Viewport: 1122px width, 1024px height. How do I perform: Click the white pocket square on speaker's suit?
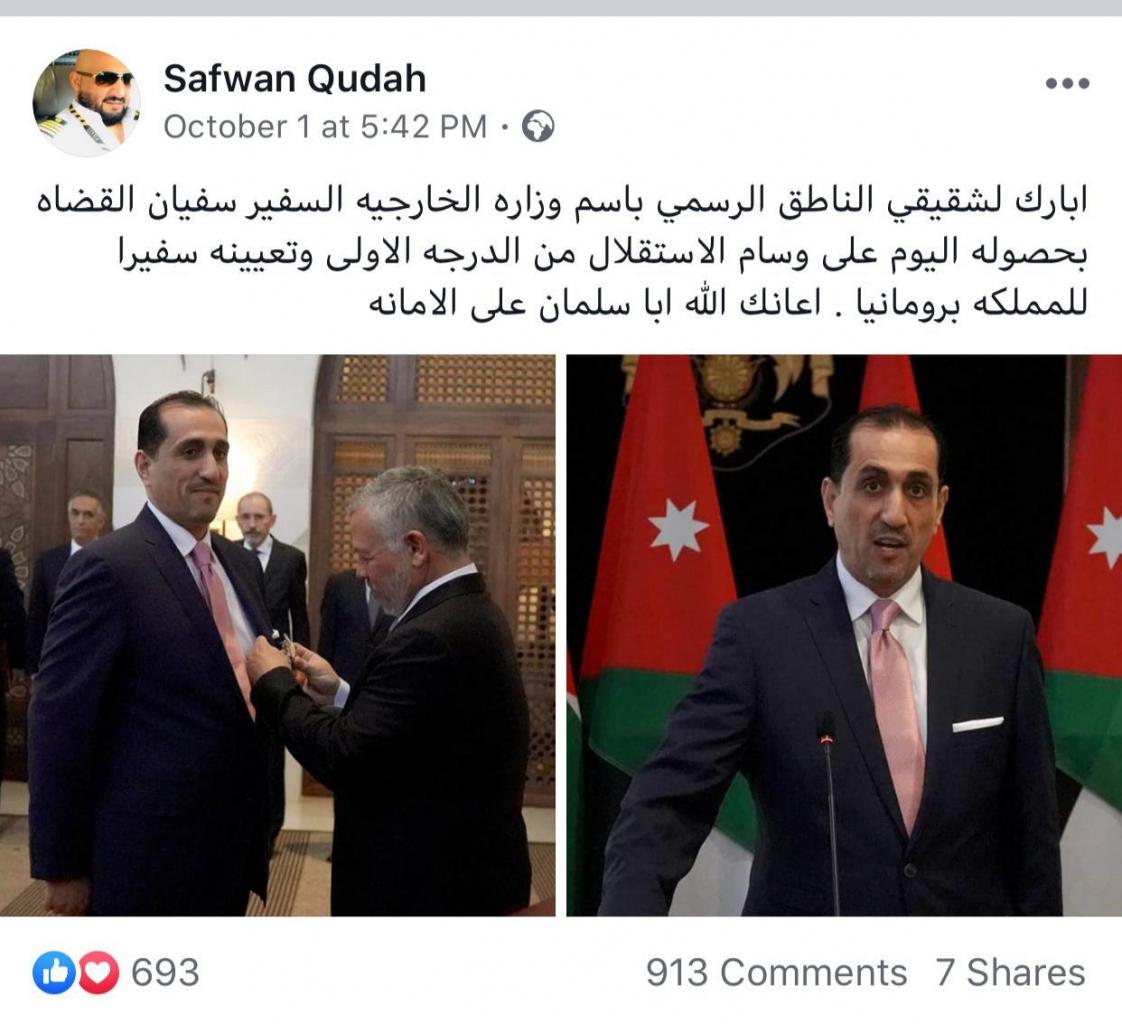coord(977,725)
